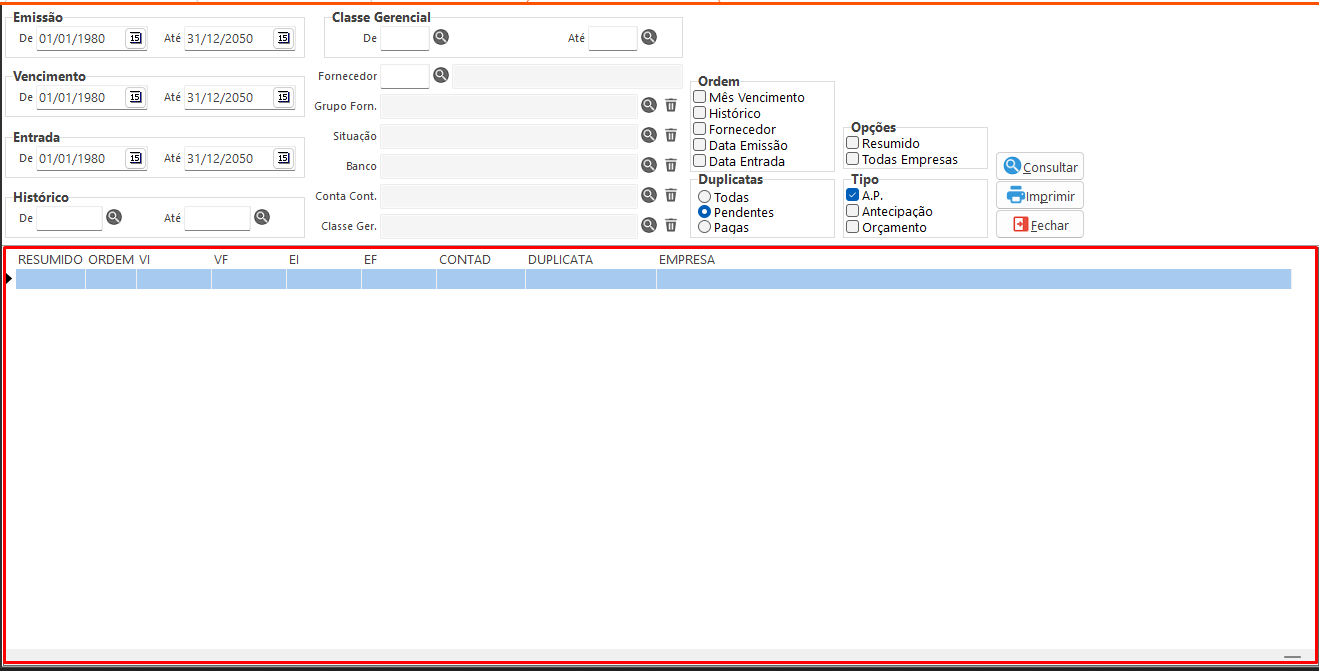Search Conta Cont. using magnifier icon
Screen dimensions: 1319x671
[648, 195]
